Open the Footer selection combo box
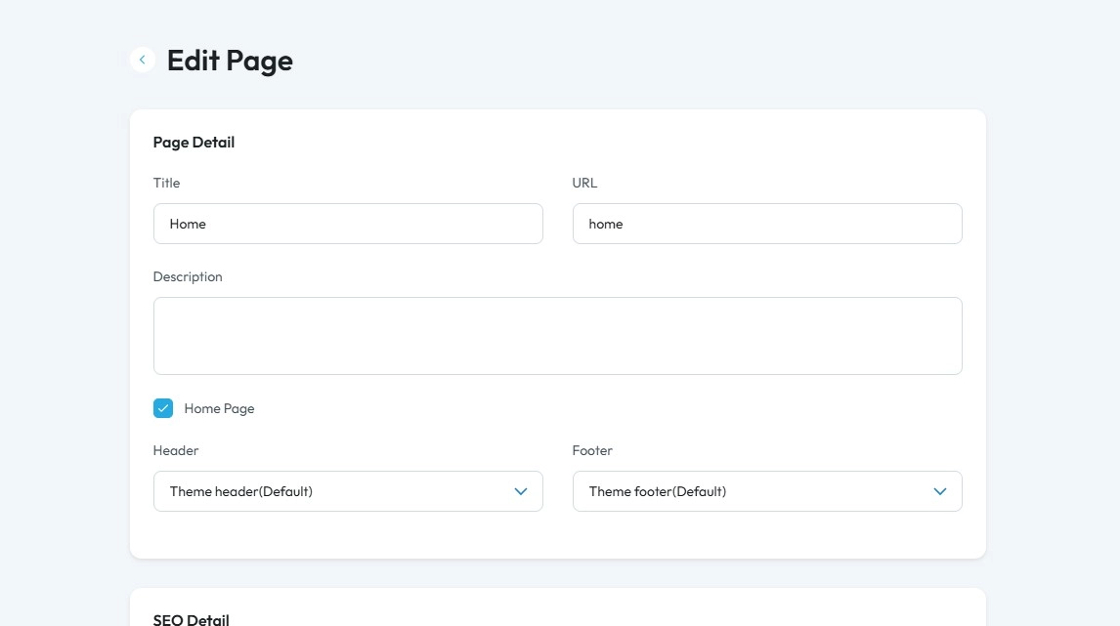Screen dimensions: 1120x626 [766, 492]
